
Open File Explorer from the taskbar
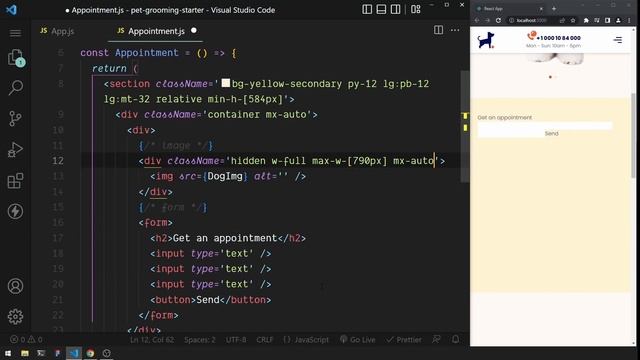click(x=25, y=353)
